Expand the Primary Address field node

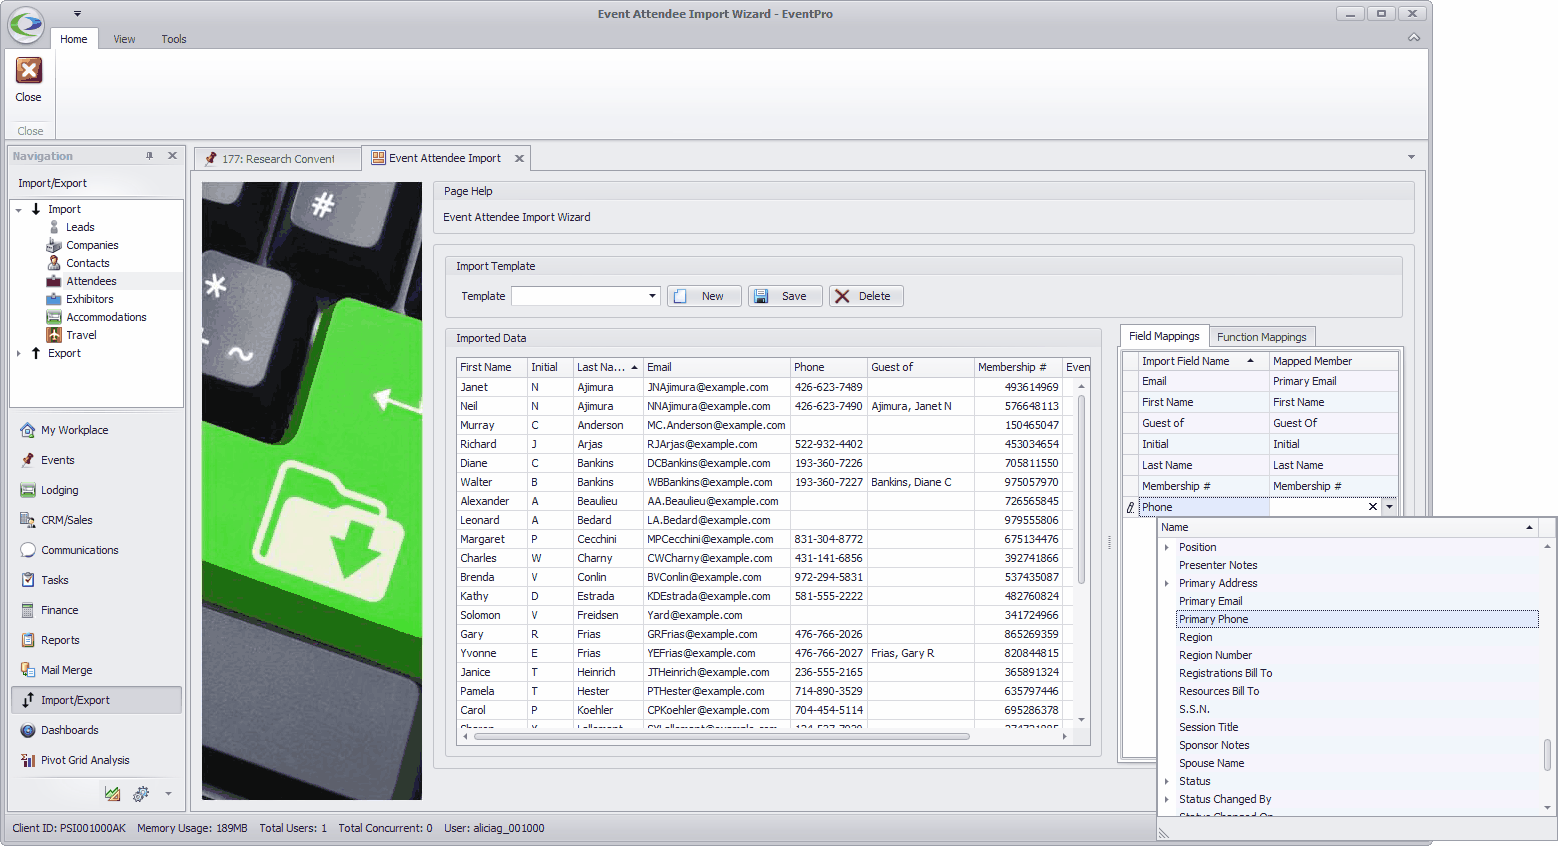click(1166, 583)
